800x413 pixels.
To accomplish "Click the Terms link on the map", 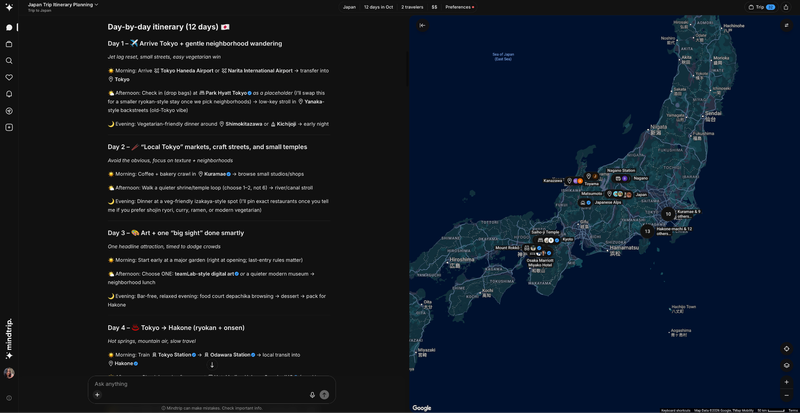I will (792, 410).
